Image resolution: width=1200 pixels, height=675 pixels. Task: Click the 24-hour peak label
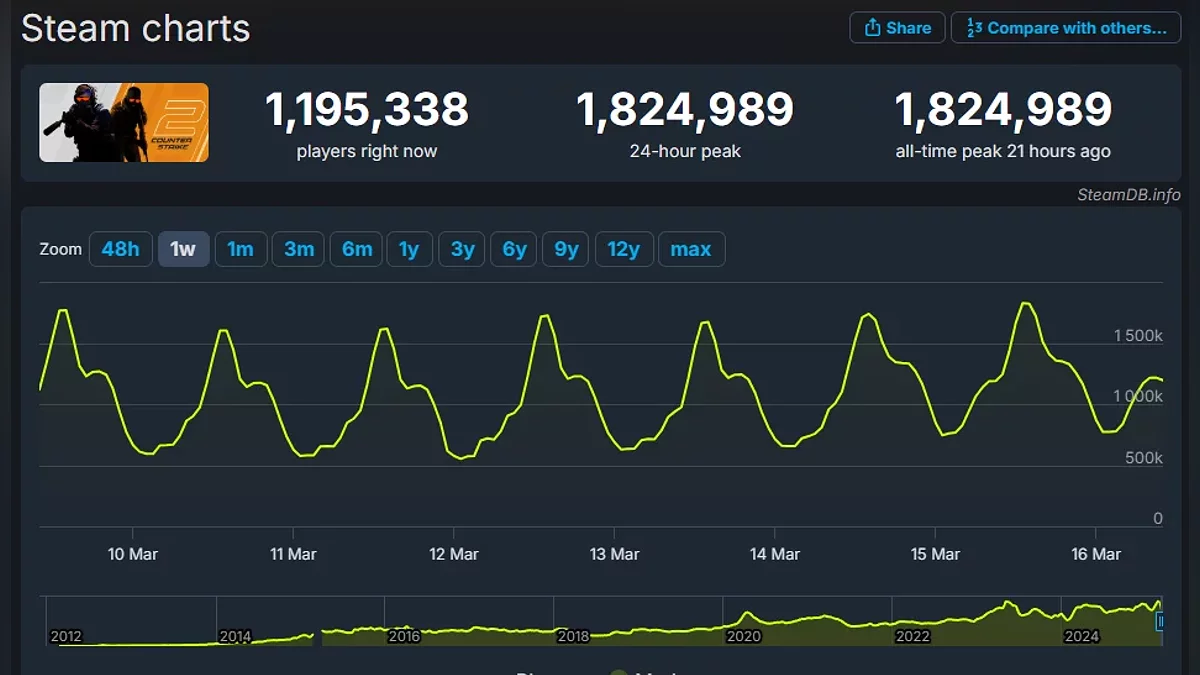[685, 152]
